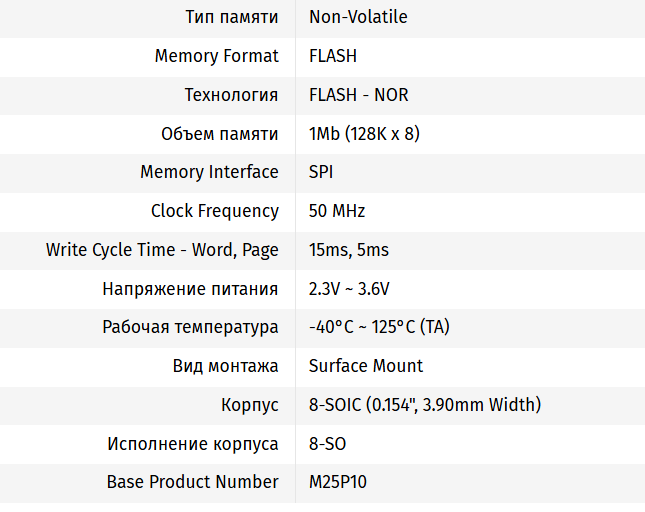Image resolution: width=645 pixels, height=512 pixels.
Task: Click the SPI interface value
Action: (321, 172)
